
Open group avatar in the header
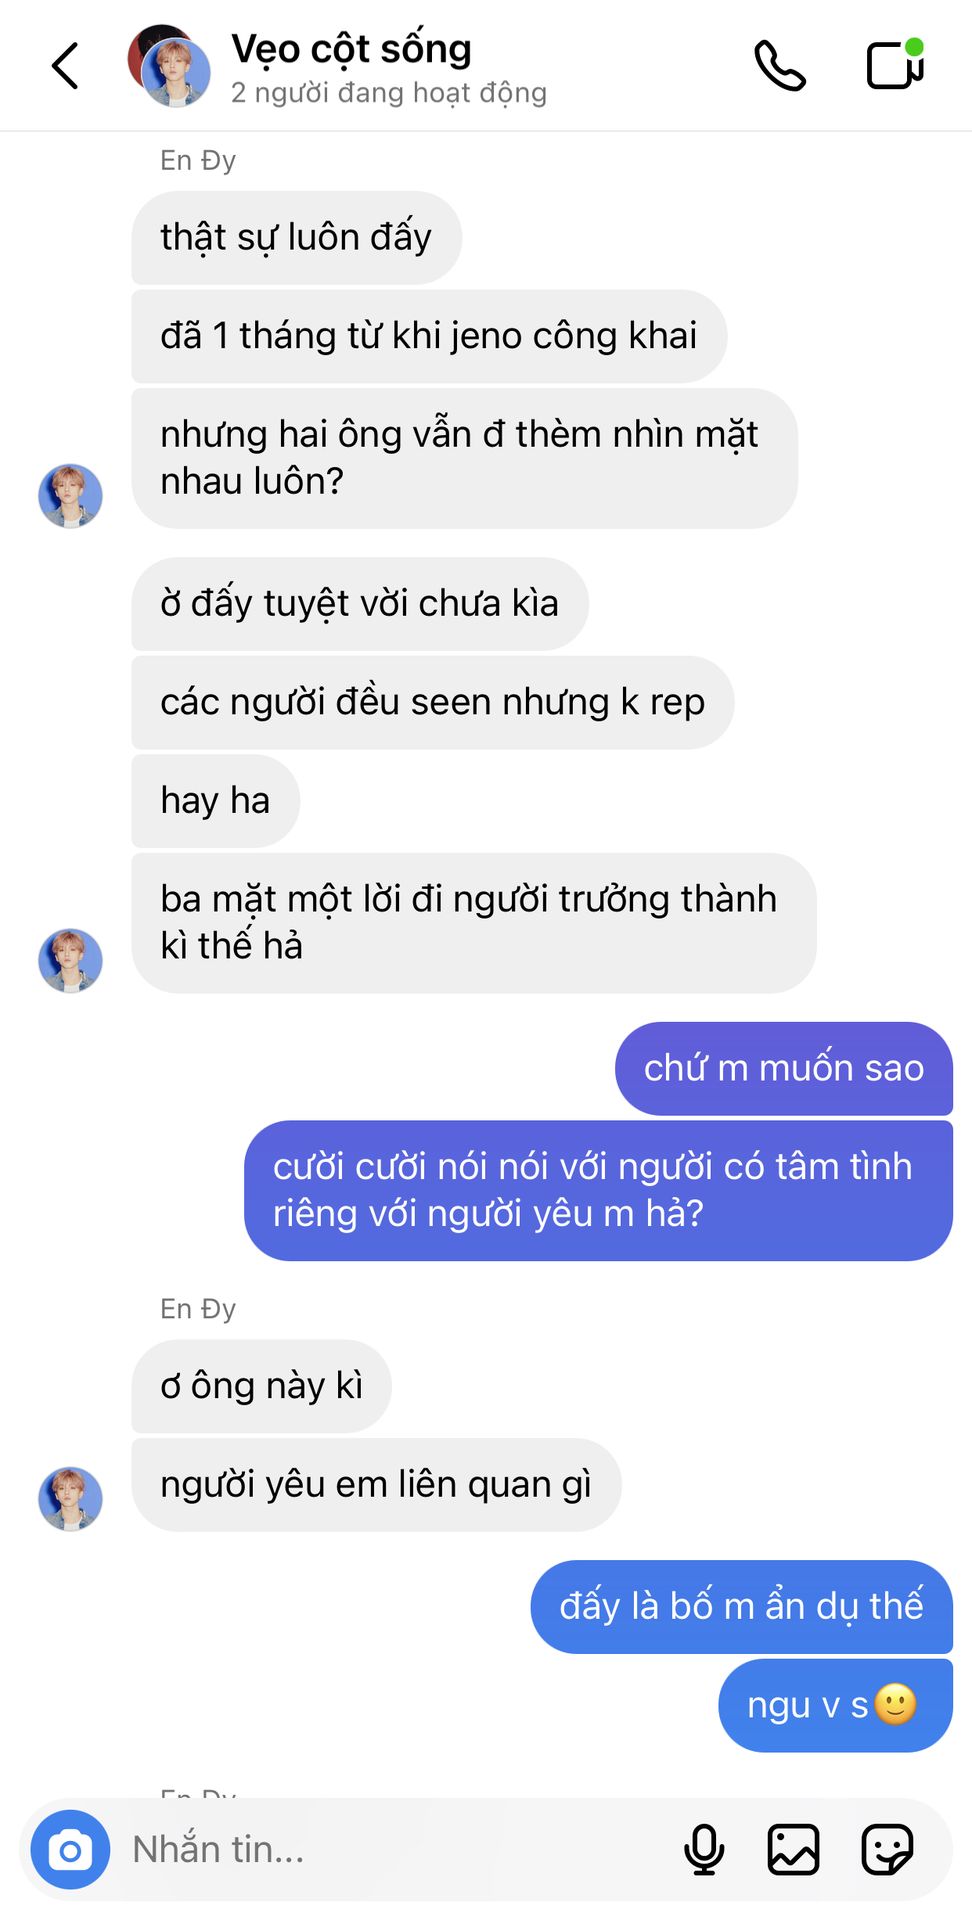(169, 66)
